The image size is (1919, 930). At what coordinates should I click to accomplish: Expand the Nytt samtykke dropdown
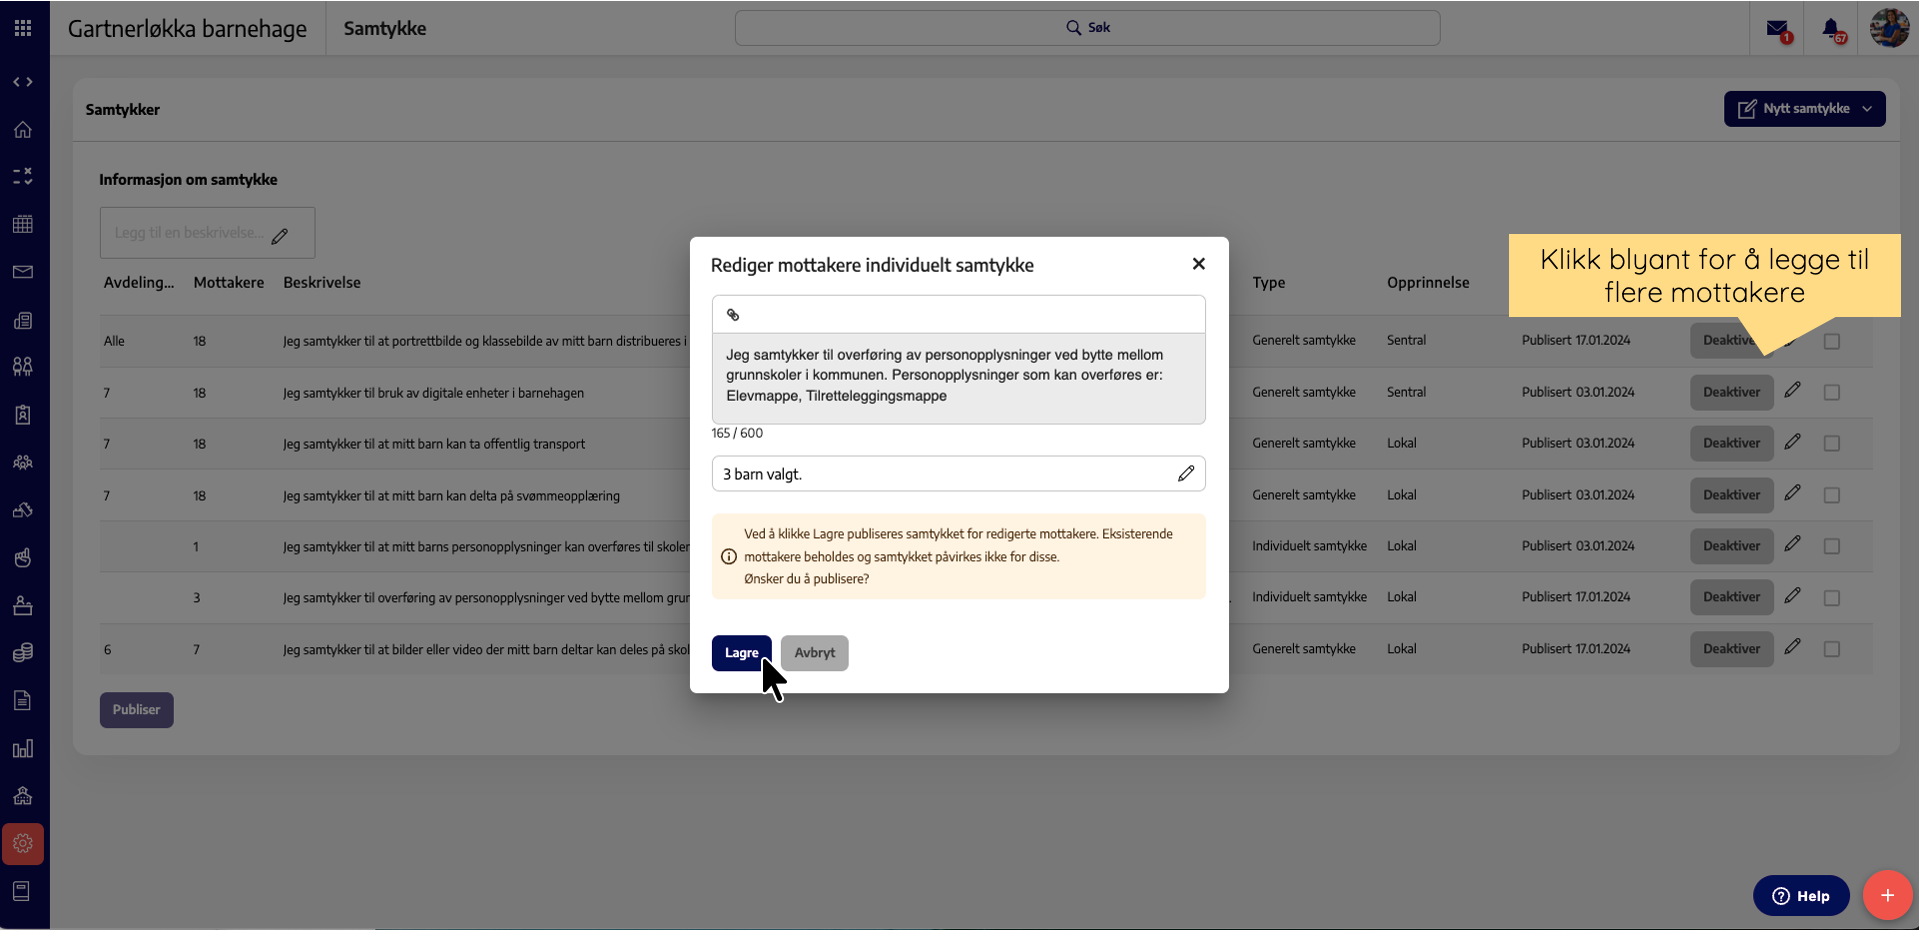(x=1866, y=109)
